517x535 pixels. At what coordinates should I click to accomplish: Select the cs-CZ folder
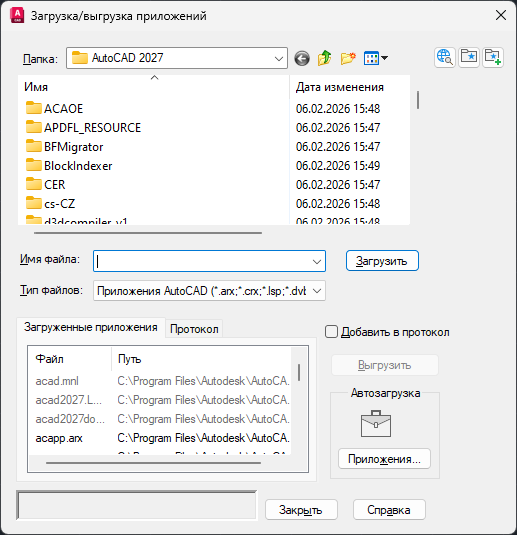click(50, 204)
